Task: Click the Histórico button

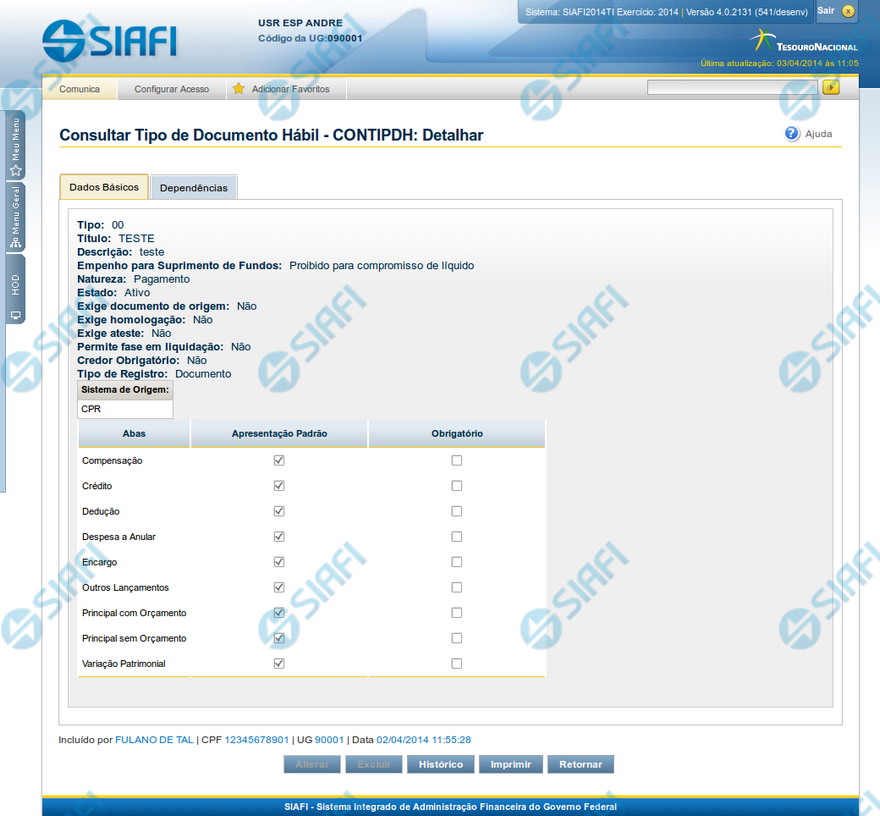Action: [441, 764]
